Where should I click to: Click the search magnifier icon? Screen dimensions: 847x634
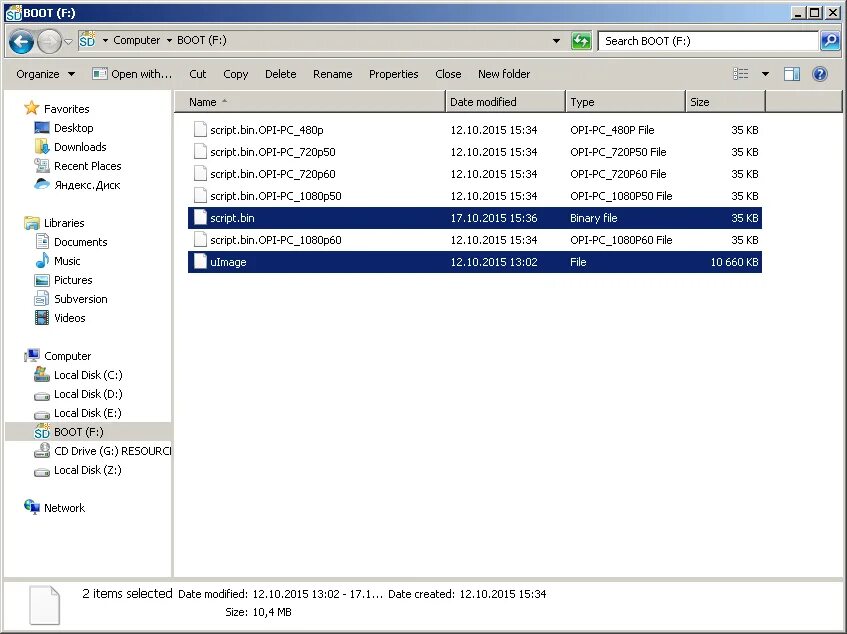pyautogui.click(x=830, y=41)
